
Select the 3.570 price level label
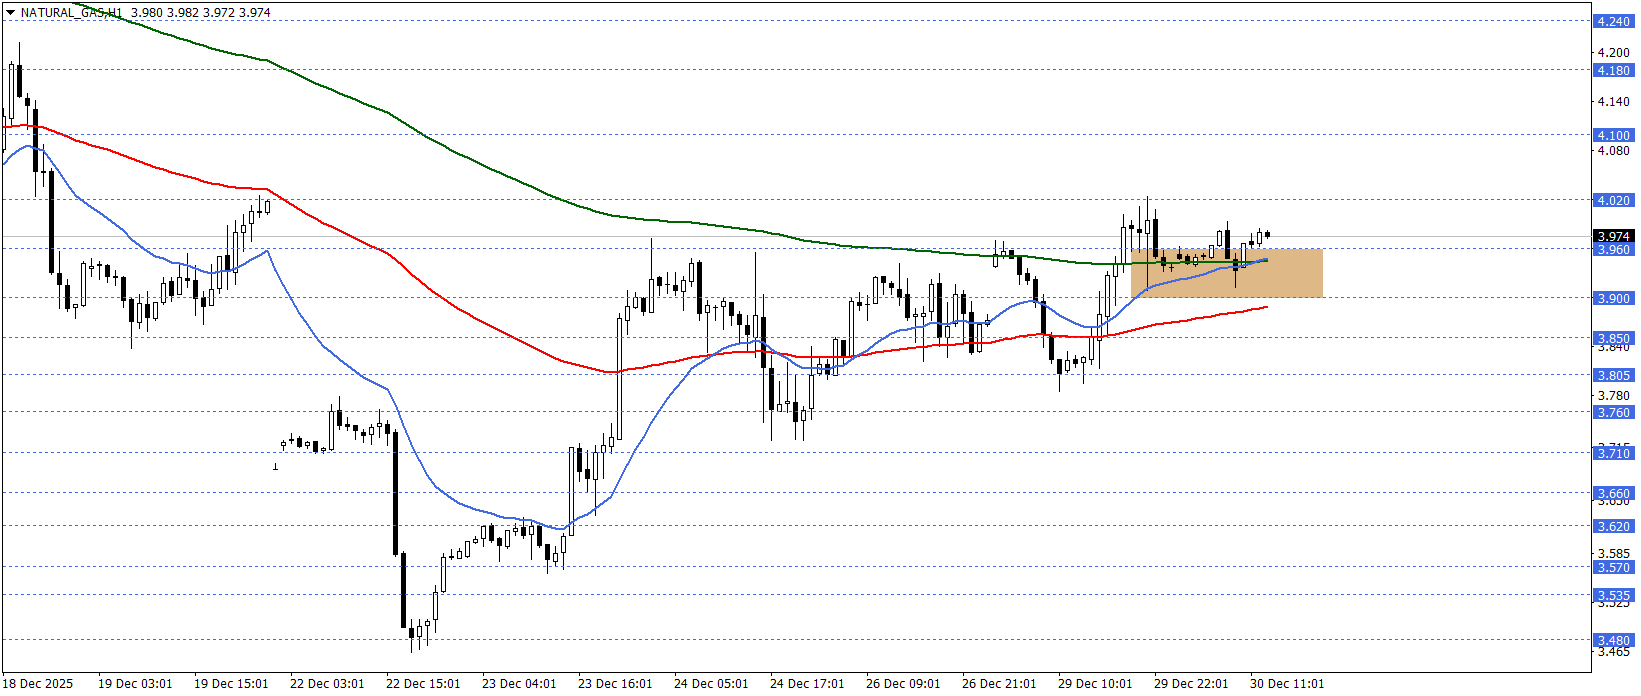click(x=1613, y=567)
